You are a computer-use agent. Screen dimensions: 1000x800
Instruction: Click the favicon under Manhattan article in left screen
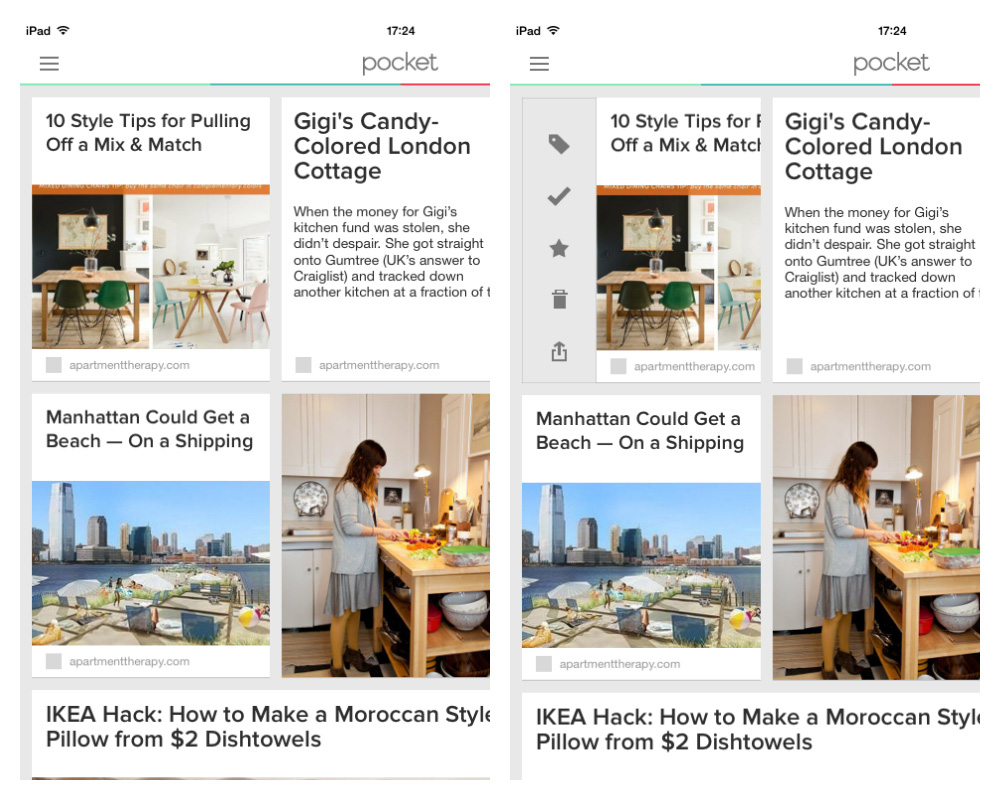click(54, 661)
